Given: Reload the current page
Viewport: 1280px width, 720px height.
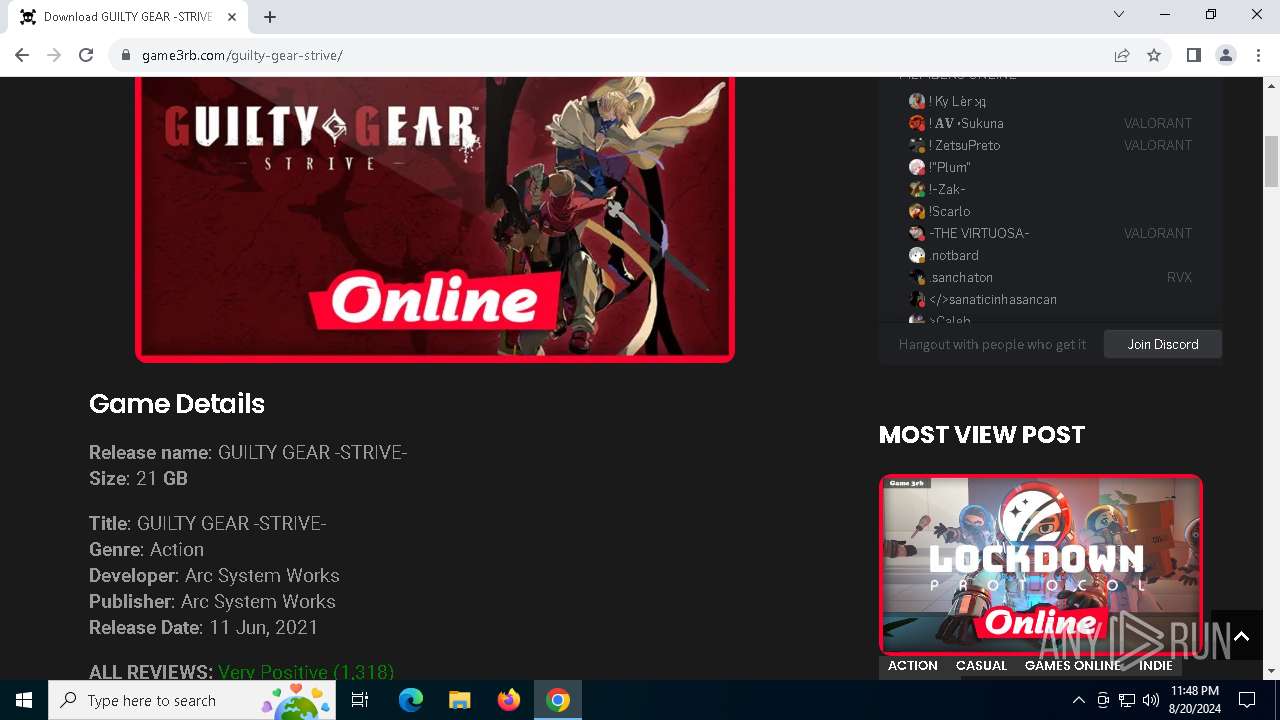Looking at the screenshot, I should (86, 55).
